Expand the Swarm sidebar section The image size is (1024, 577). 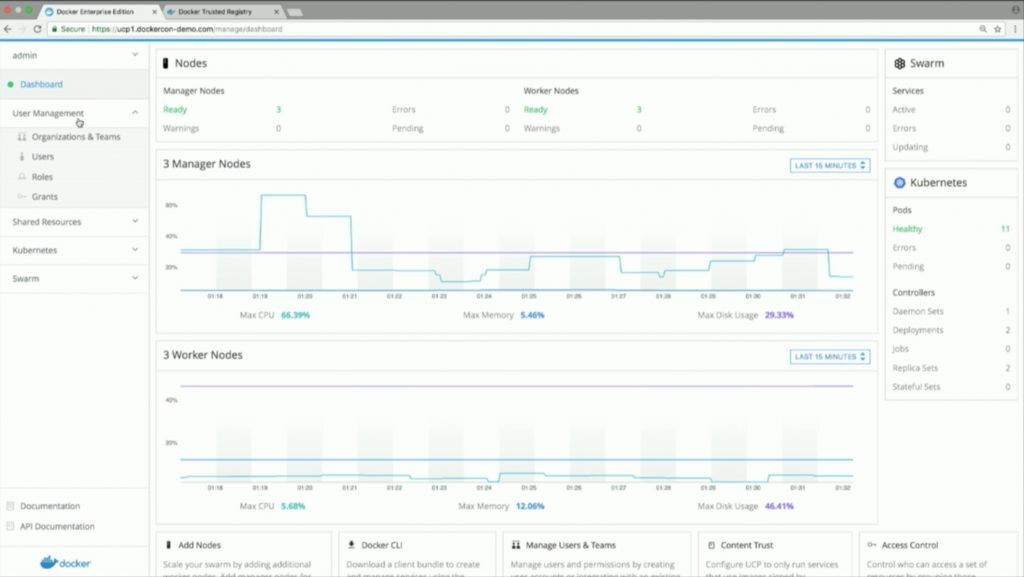(74, 278)
